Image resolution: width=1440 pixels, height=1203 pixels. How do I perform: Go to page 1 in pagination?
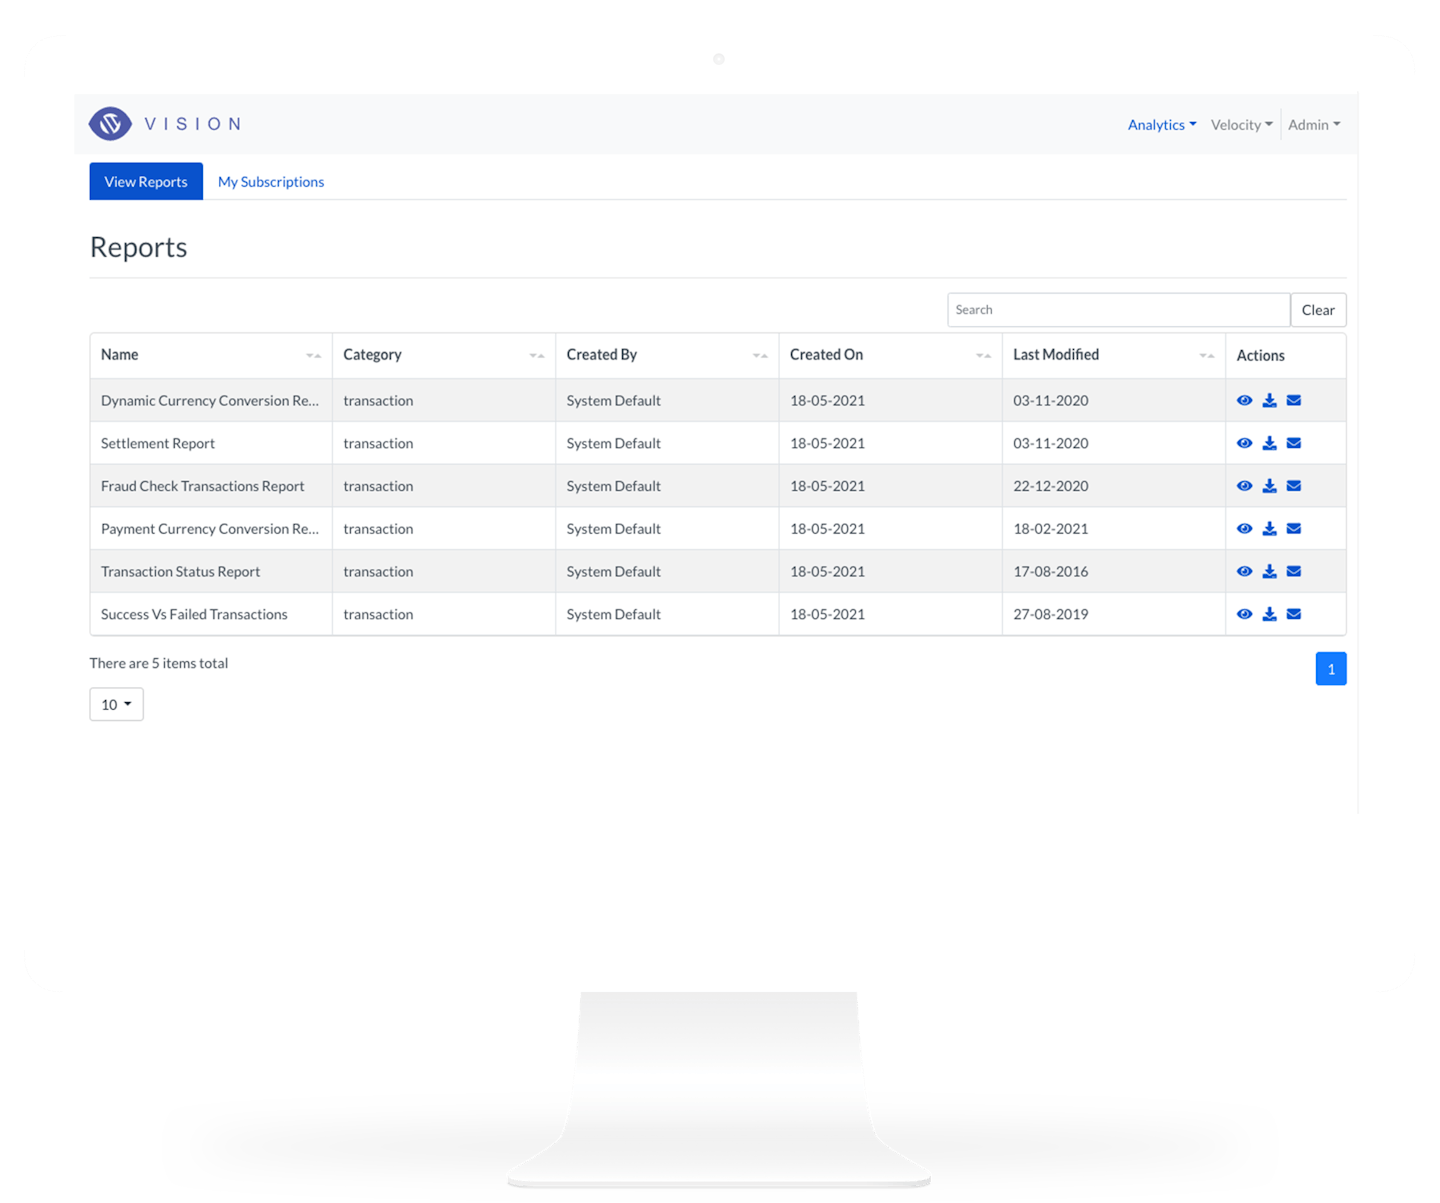[1330, 669]
